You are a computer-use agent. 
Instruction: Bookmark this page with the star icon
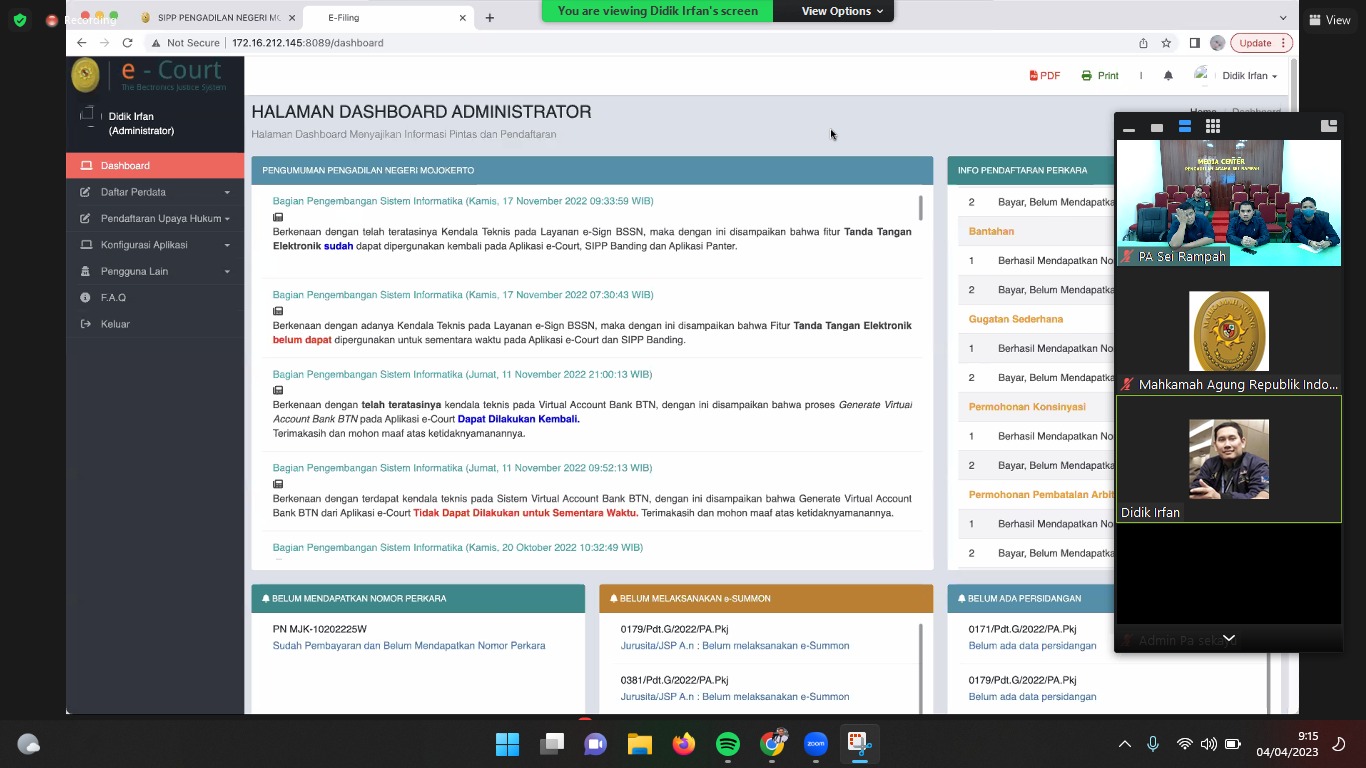tap(1166, 43)
